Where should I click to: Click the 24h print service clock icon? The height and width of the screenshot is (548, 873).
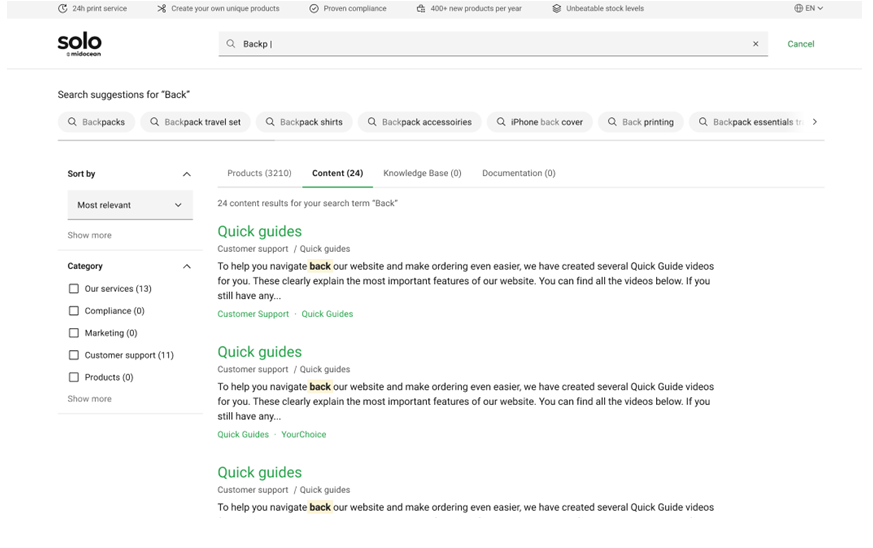point(62,8)
